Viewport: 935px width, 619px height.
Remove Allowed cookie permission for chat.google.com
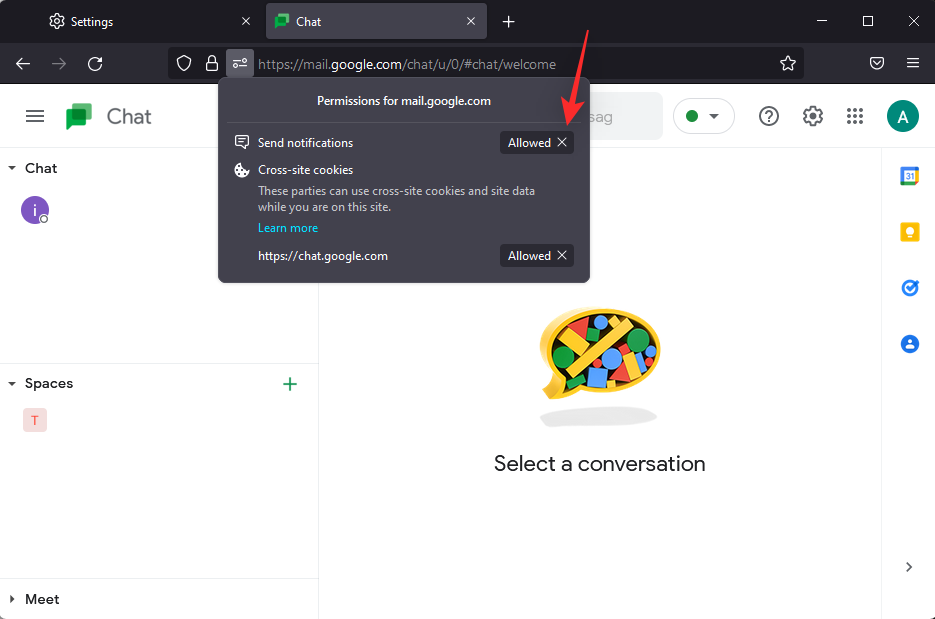tap(562, 256)
